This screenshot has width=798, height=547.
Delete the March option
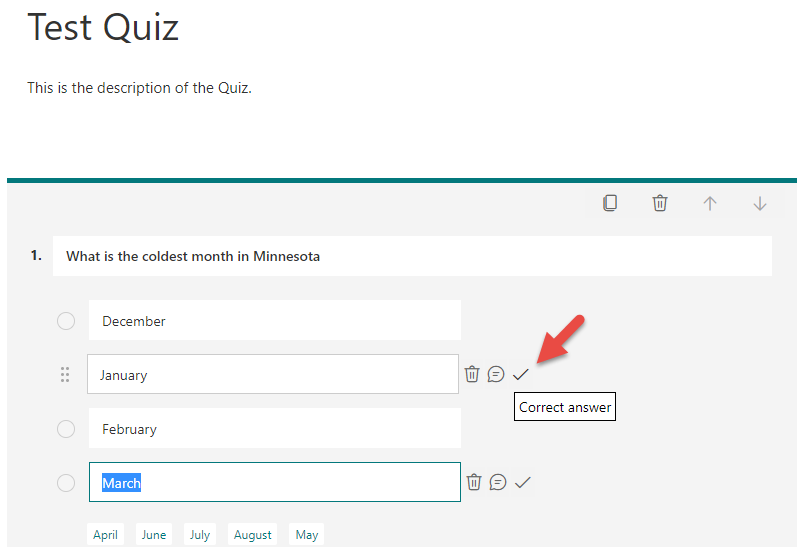(474, 482)
